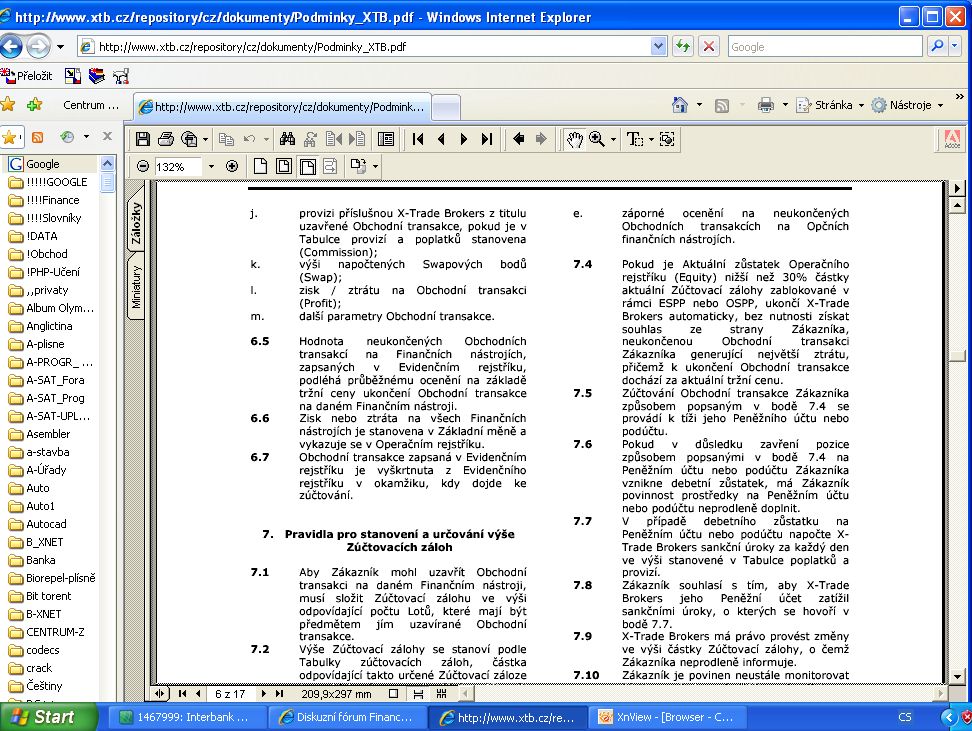Click the PDF toolbar print icon

point(166,139)
